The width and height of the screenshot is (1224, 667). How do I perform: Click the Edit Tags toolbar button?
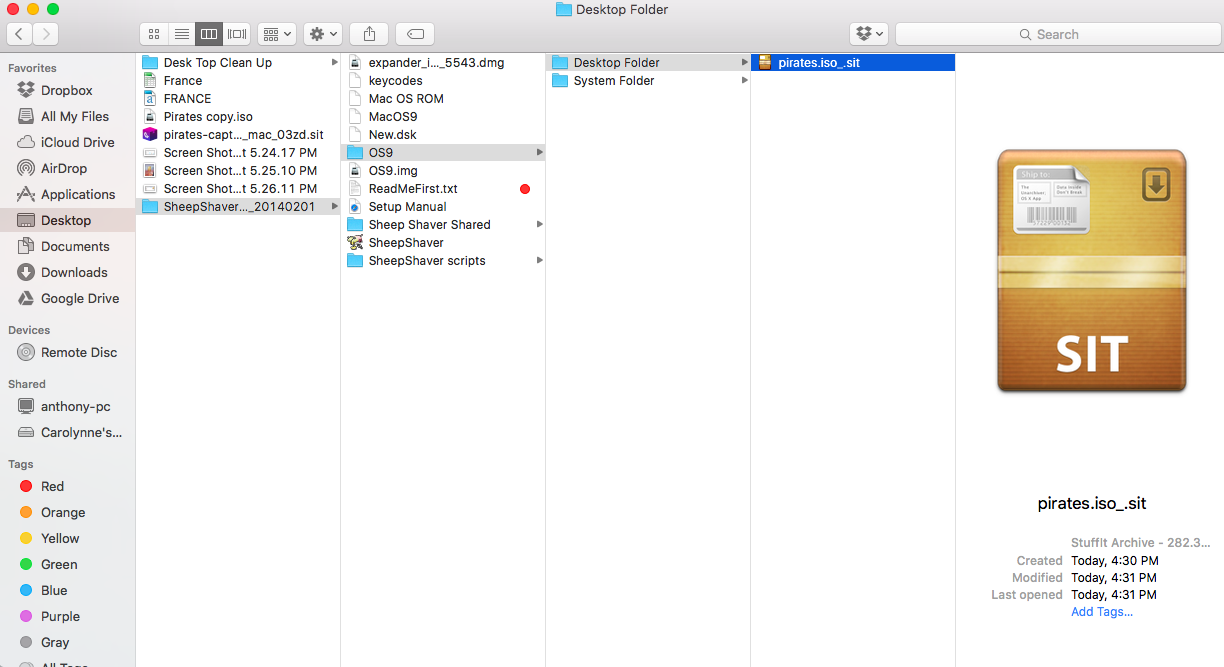coord(415,34)
